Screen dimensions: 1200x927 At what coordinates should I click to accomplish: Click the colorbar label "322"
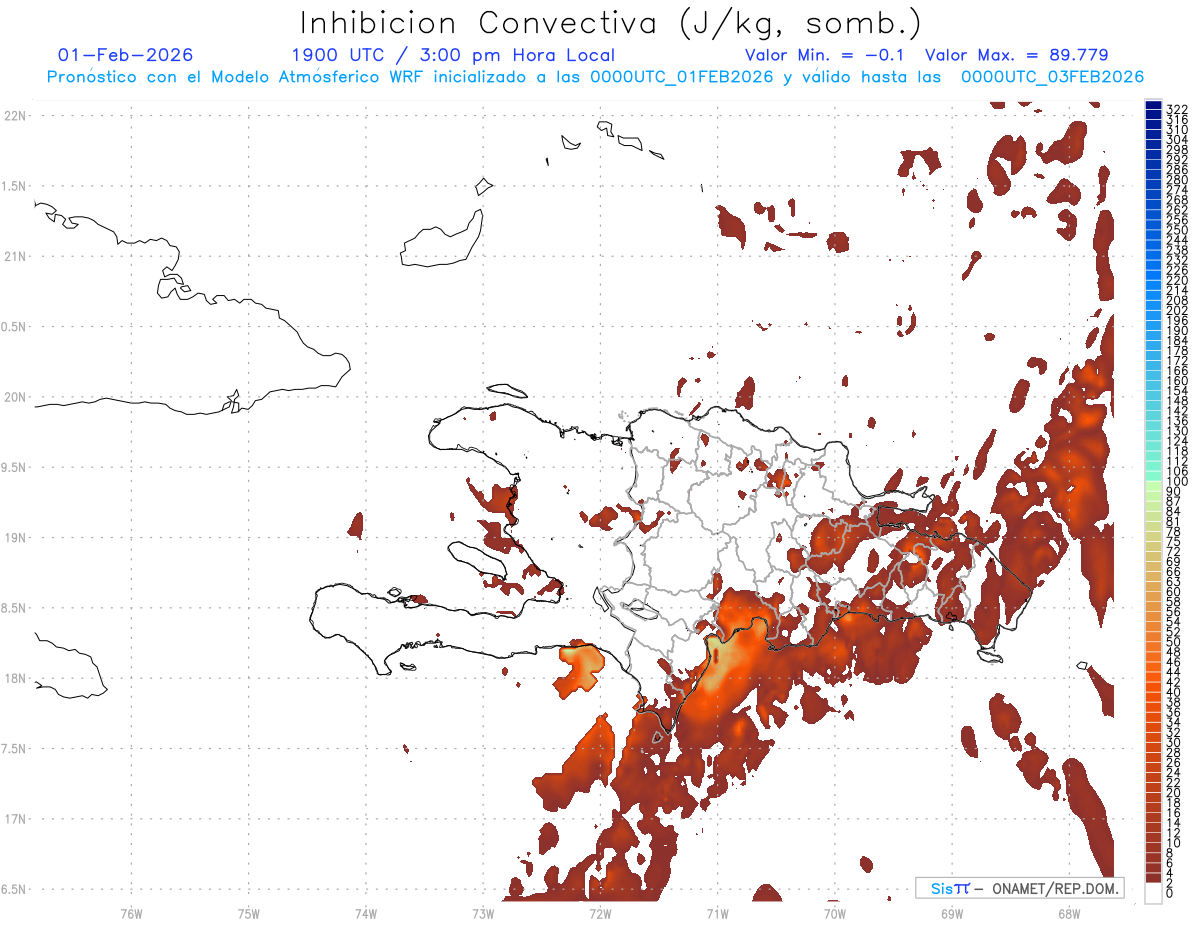coord(1177,109)
